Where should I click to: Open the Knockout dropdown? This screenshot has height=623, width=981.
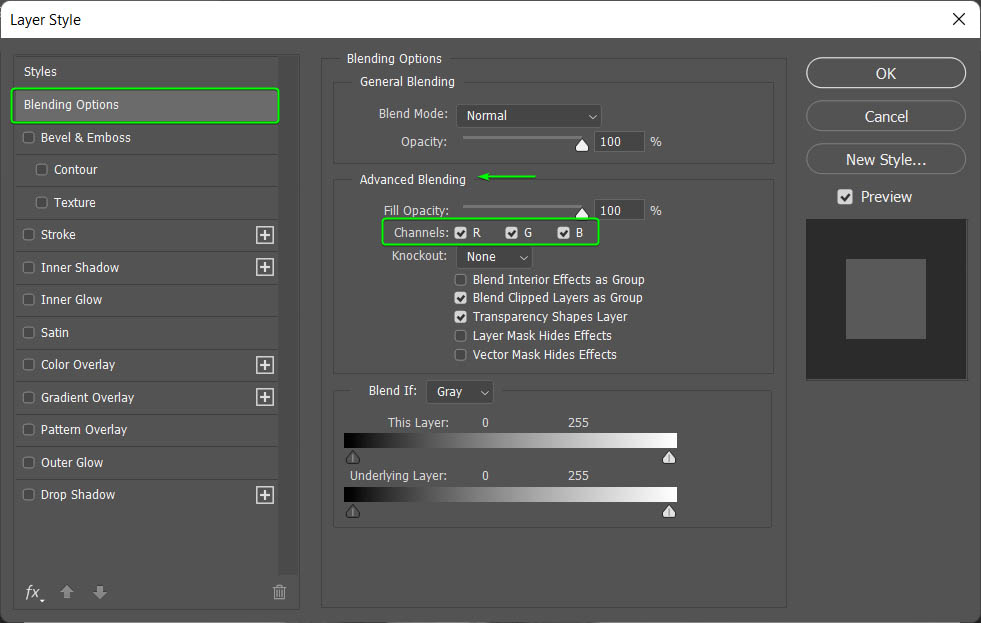click(x=494, y=257)
